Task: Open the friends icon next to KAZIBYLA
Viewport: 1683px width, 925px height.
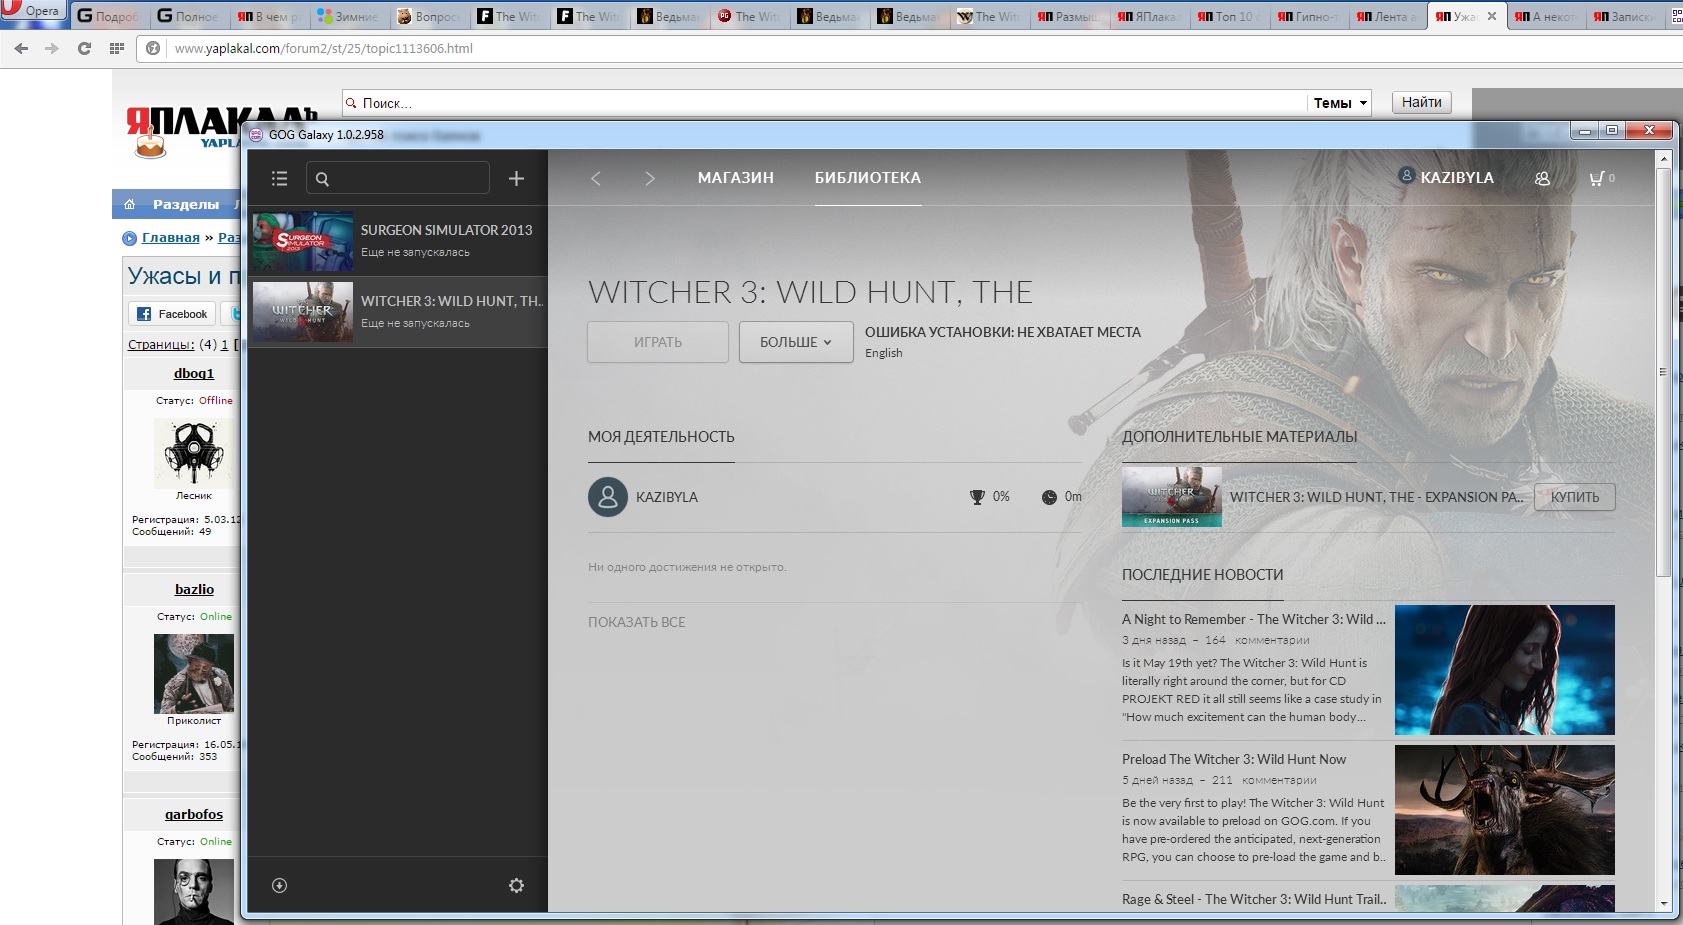Action: (x=1542, y=178)
